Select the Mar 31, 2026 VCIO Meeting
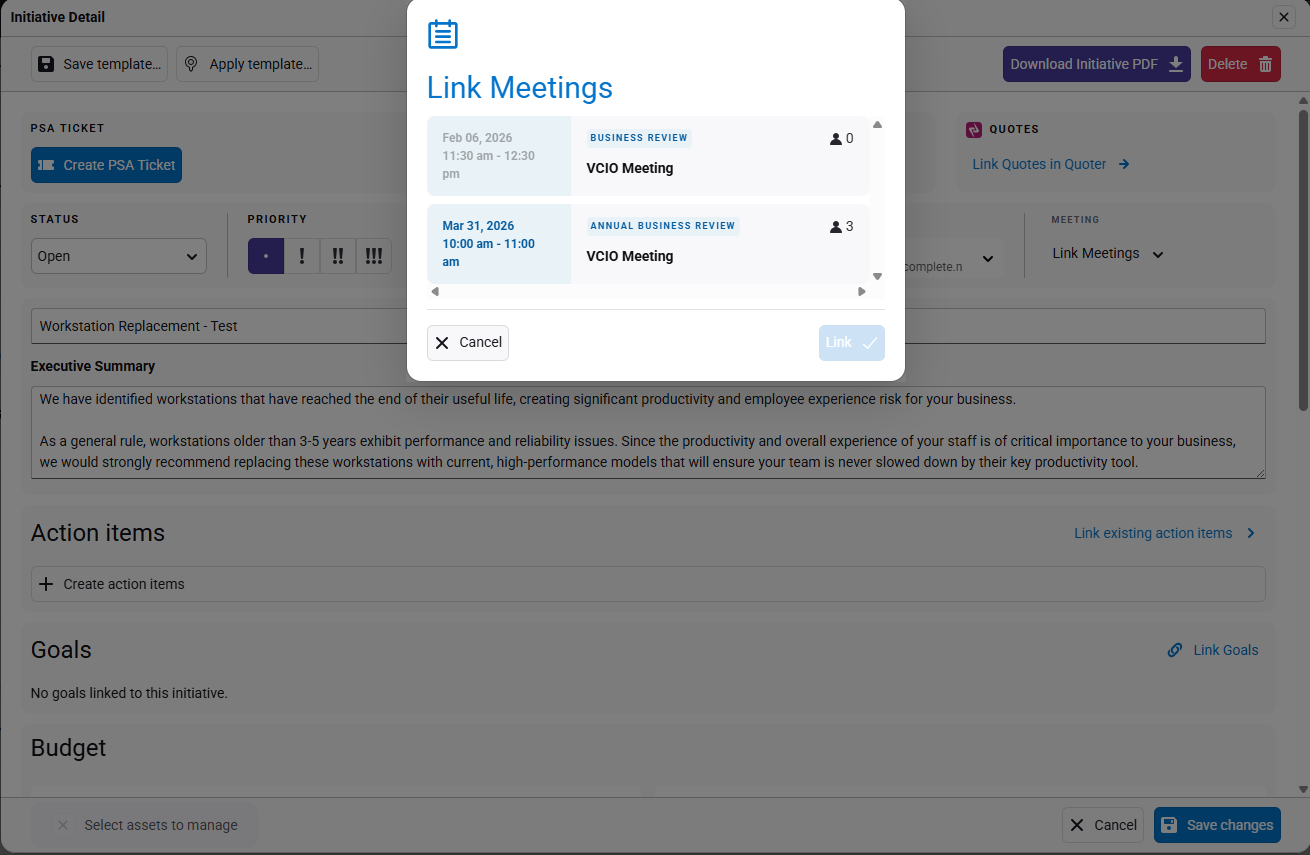The image size is (1310, 855). coord(647,244)
